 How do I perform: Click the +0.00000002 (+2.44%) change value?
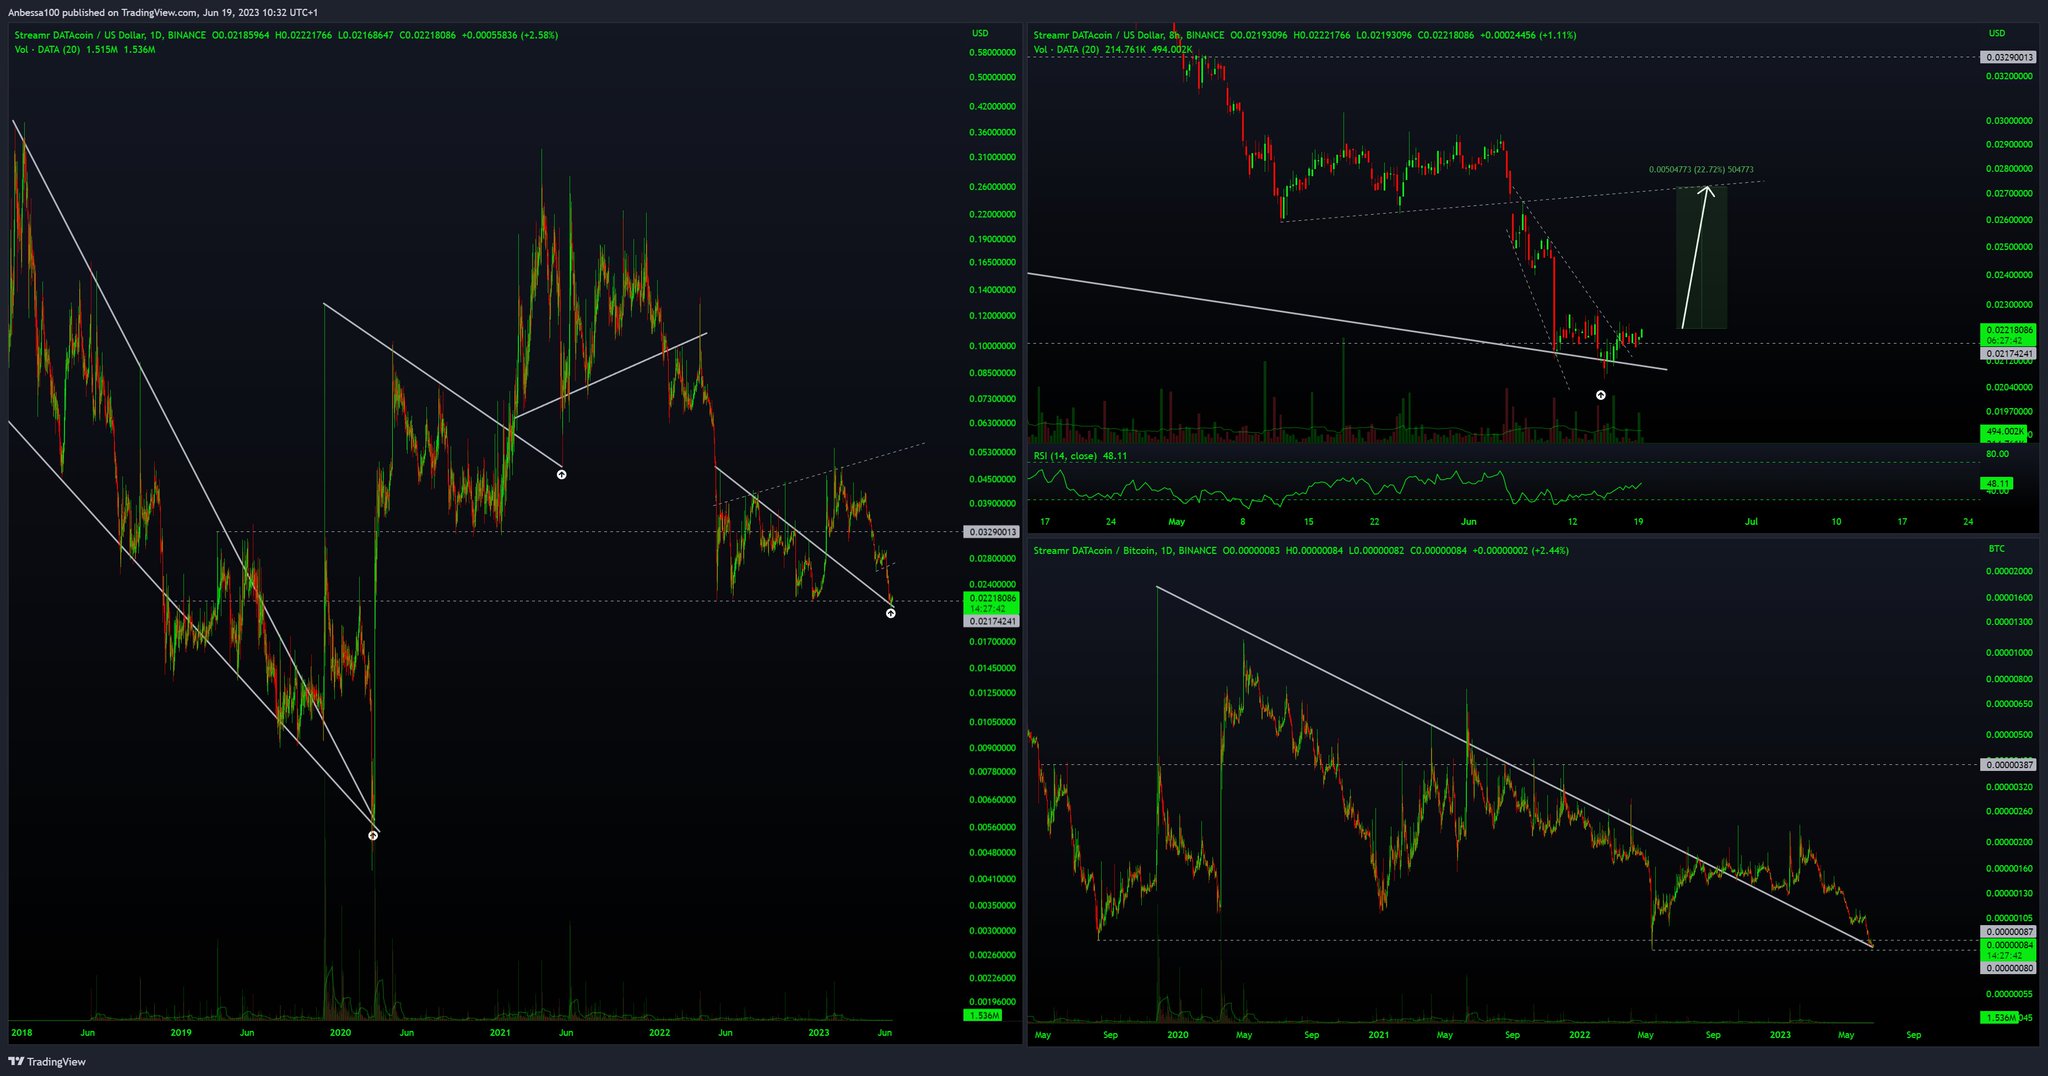[x=1521, y=551]
